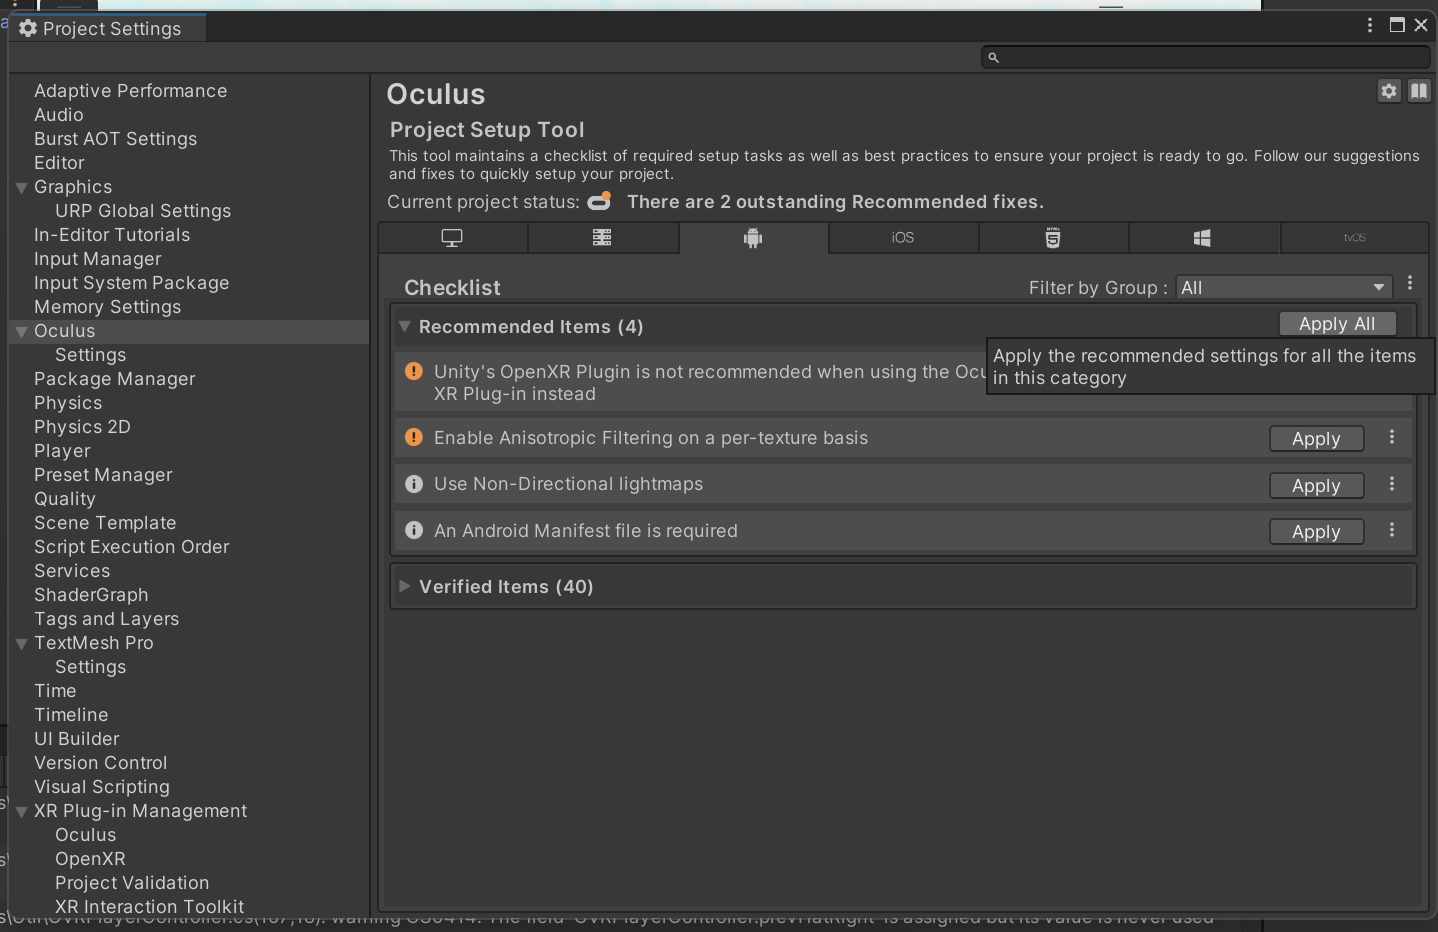Viewport: 1438px width, 932px height.
Task: Open Adaptive Performance settings
Action: [131, 91]
